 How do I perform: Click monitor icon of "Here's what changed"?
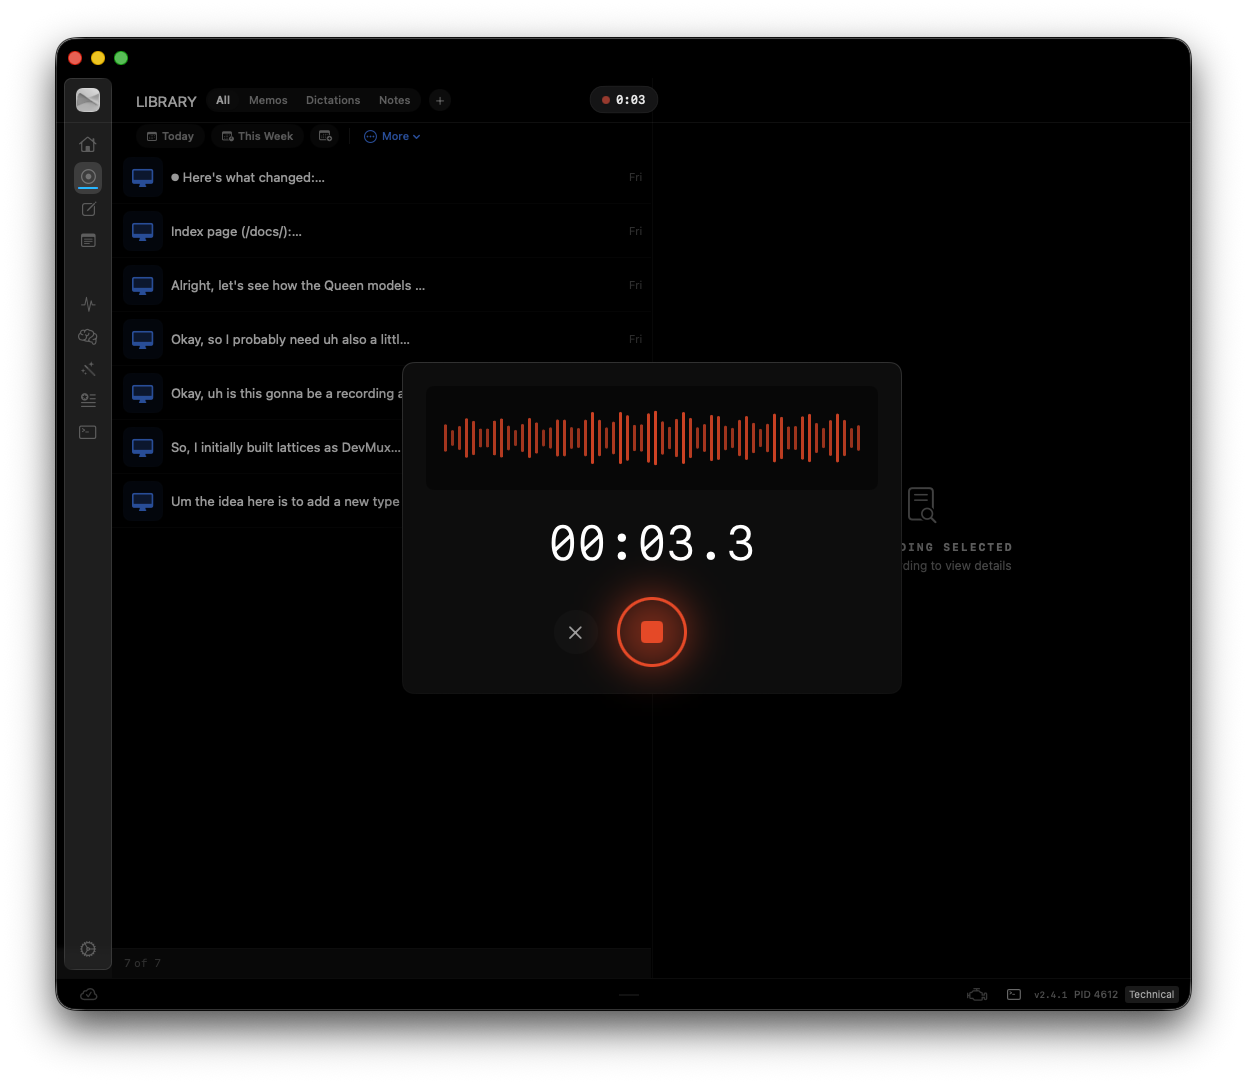143,177
